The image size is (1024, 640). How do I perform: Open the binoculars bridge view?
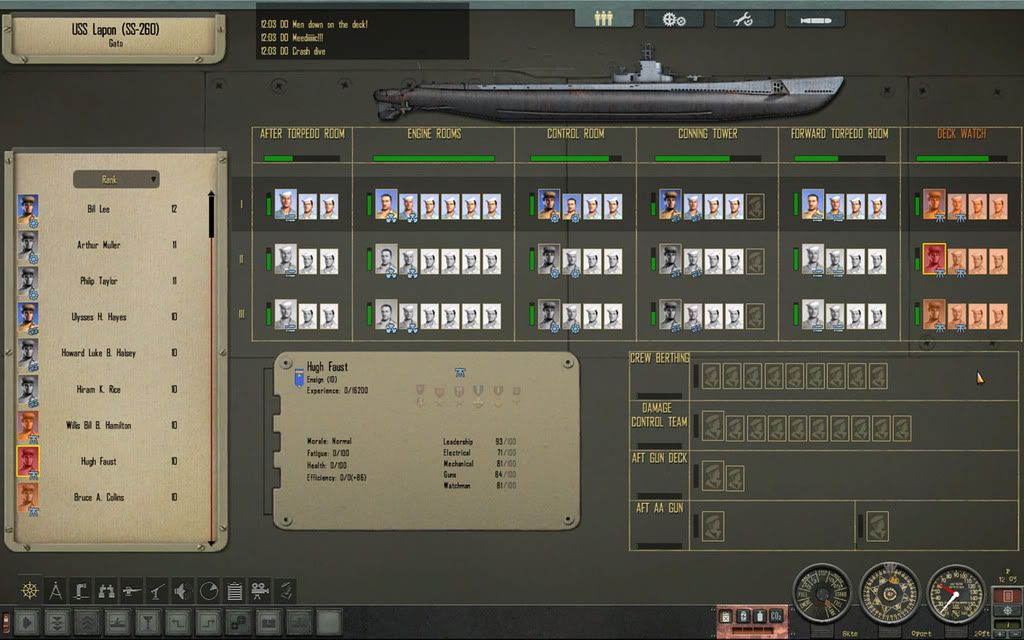[106, 591]
